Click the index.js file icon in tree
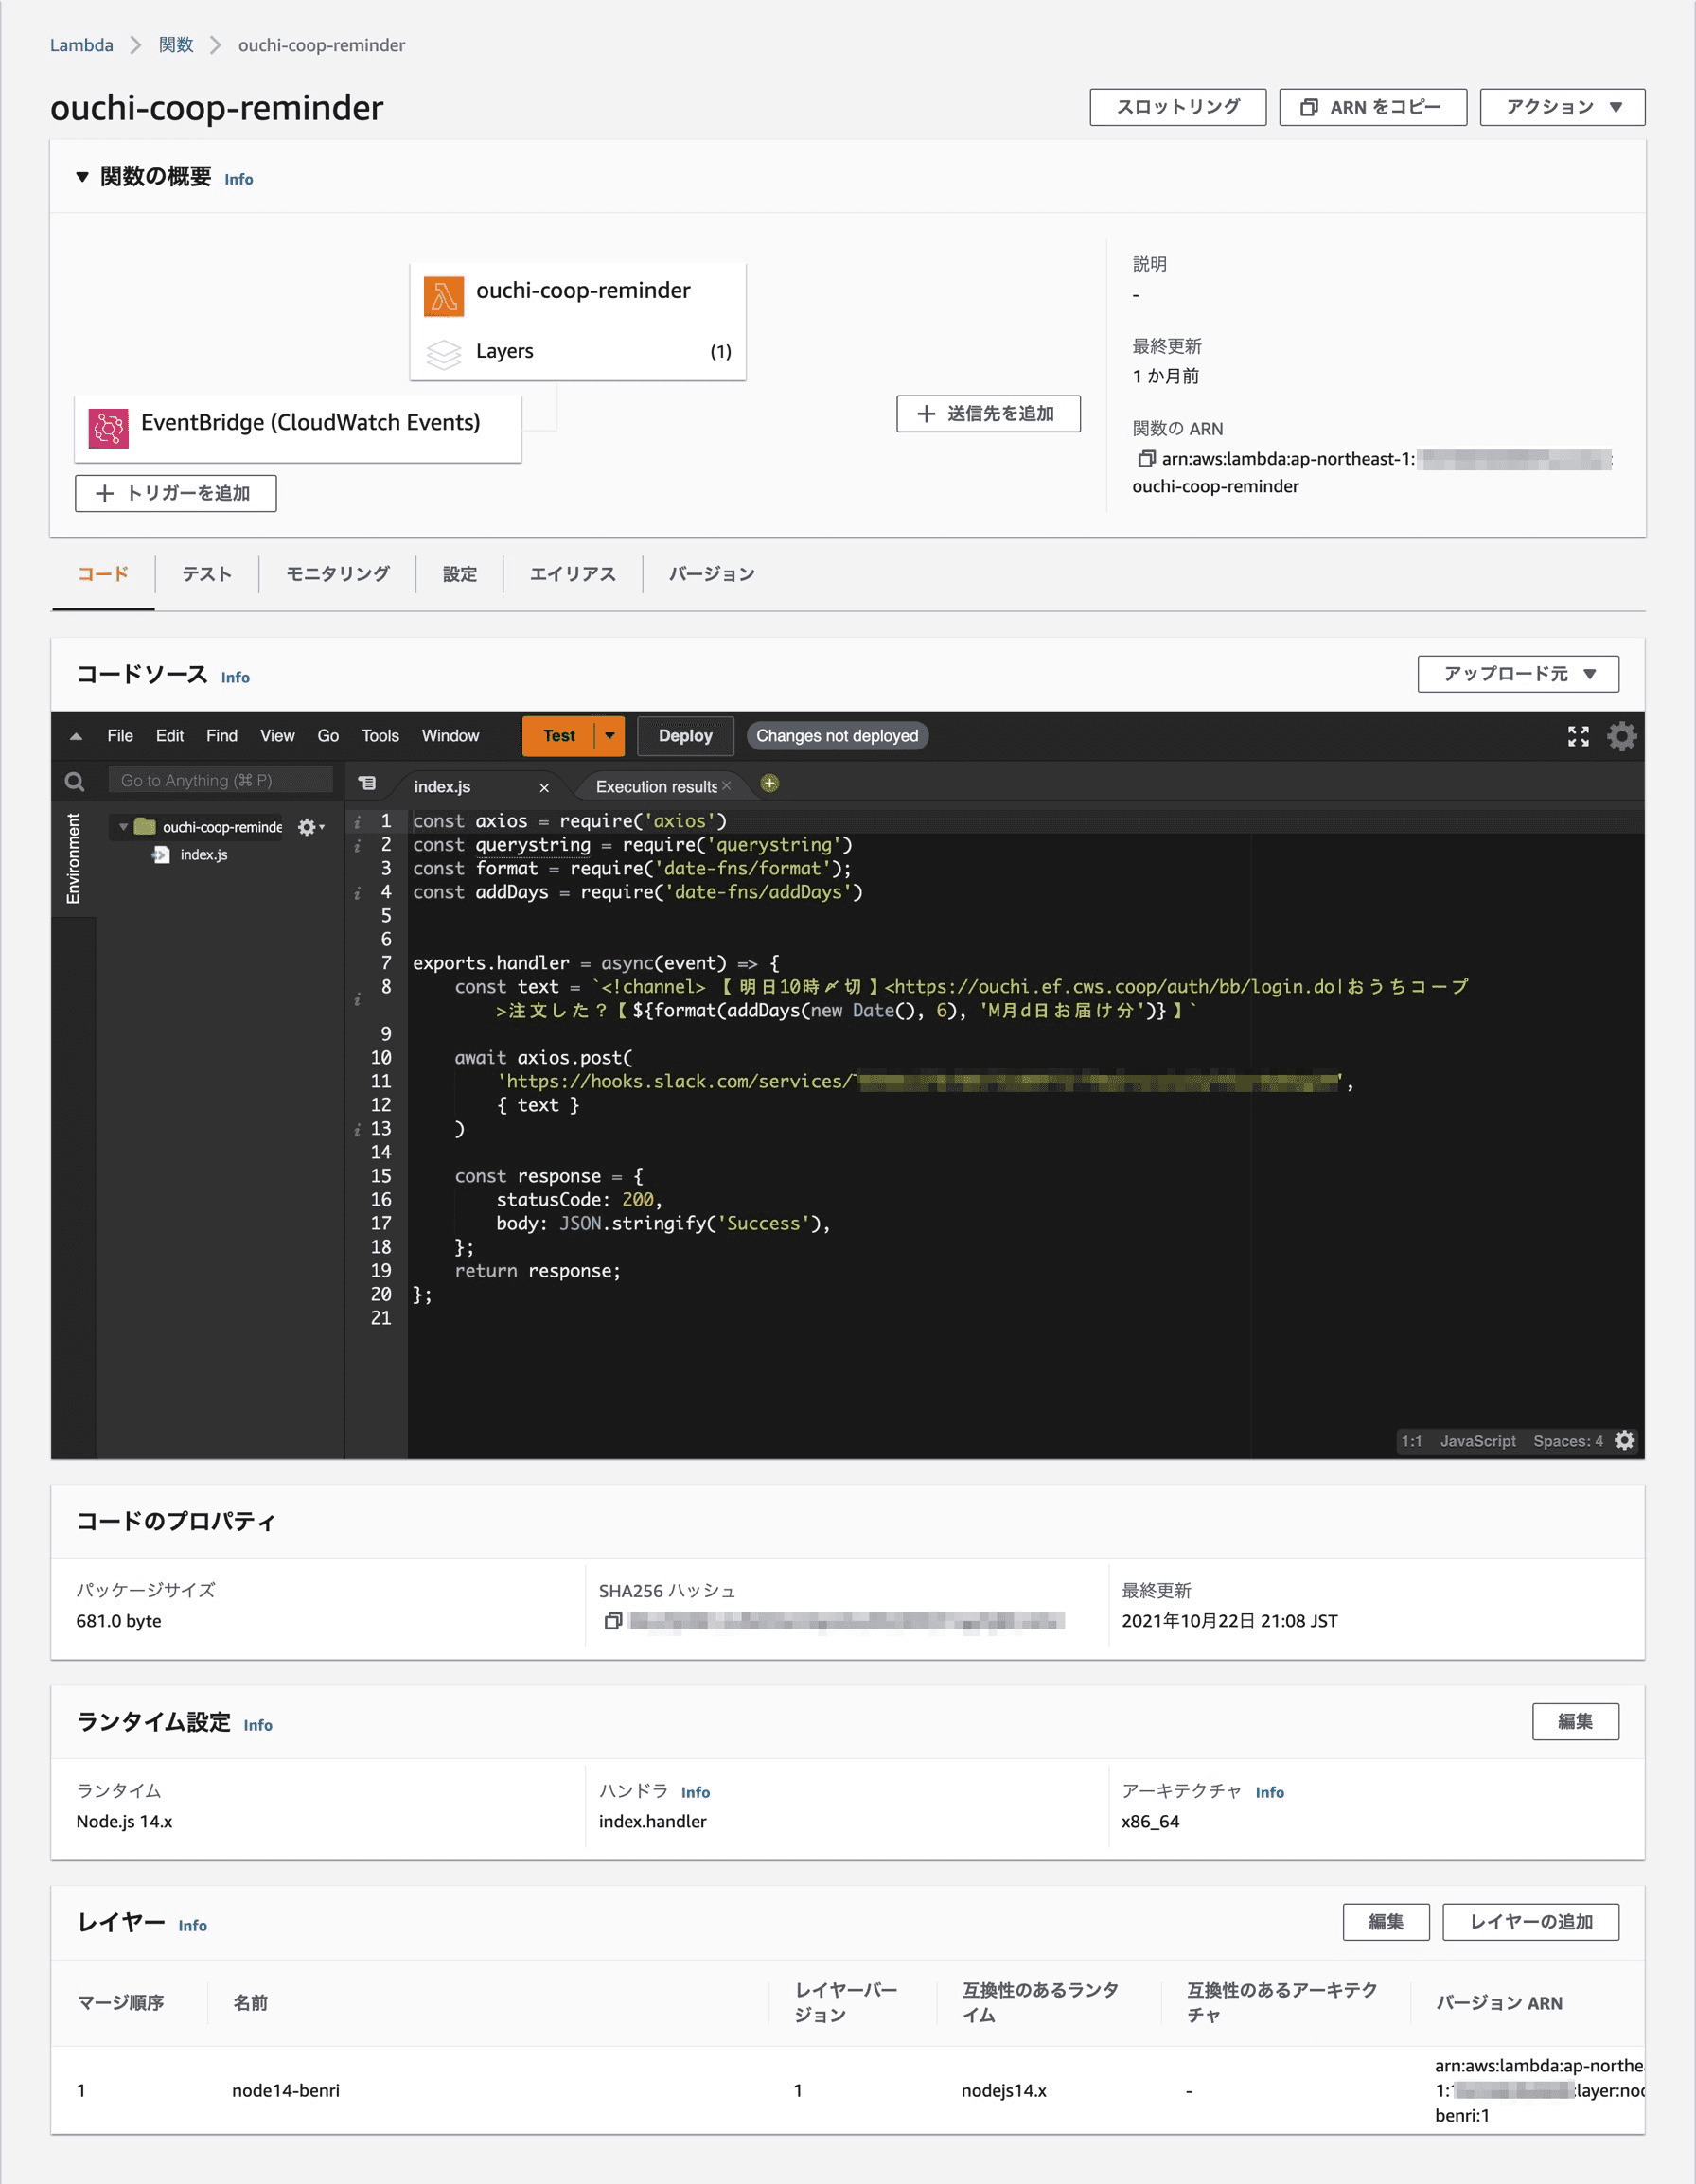 (160, 855)
